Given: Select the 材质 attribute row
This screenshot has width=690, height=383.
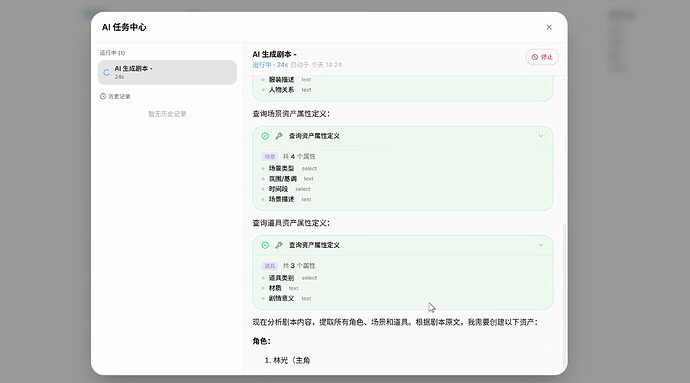Looking at the screenshot, I should [x=280, y=288].
